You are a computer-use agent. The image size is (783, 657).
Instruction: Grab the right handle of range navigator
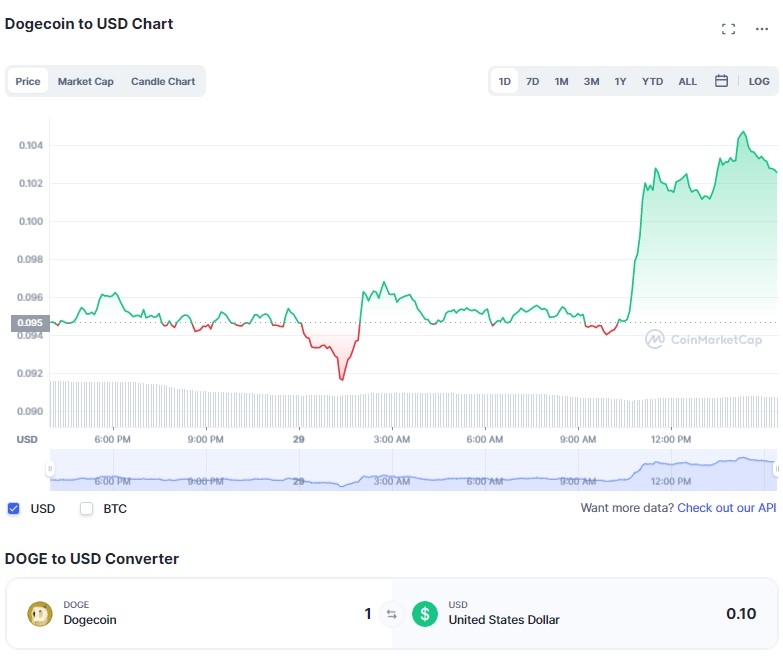coord(777,469)
